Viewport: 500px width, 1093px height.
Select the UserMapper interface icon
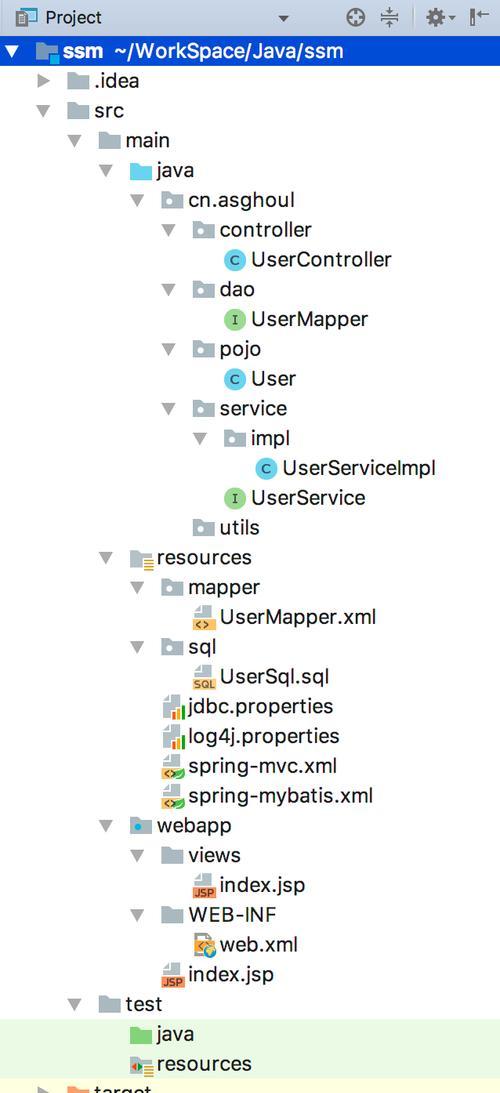click(x=235, y=320)
